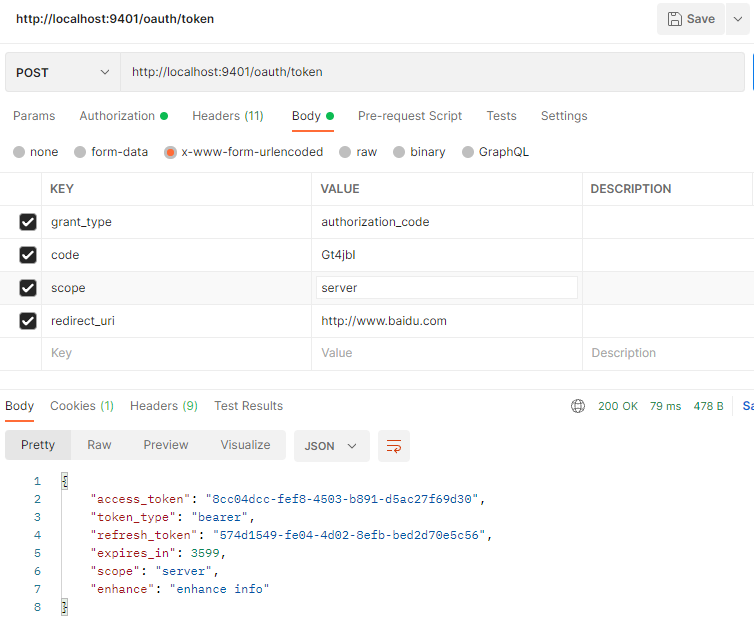Show the Raw response view

pos(99,445)
